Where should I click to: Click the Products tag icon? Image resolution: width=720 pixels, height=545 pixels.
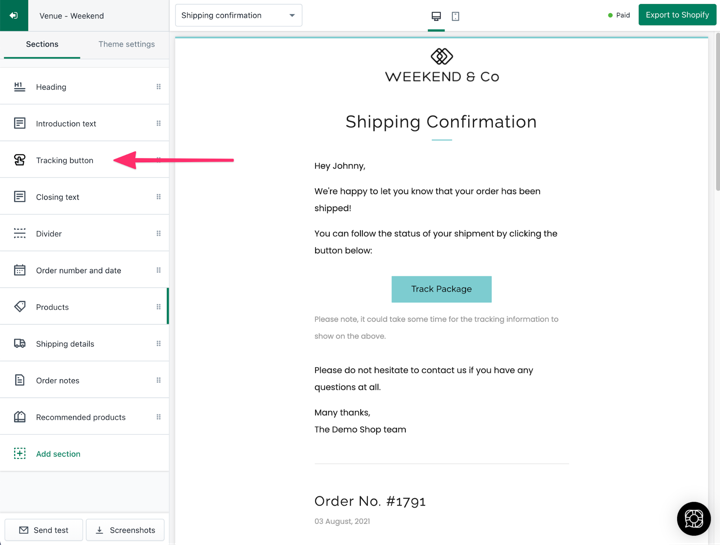click(x=20, y=306)
